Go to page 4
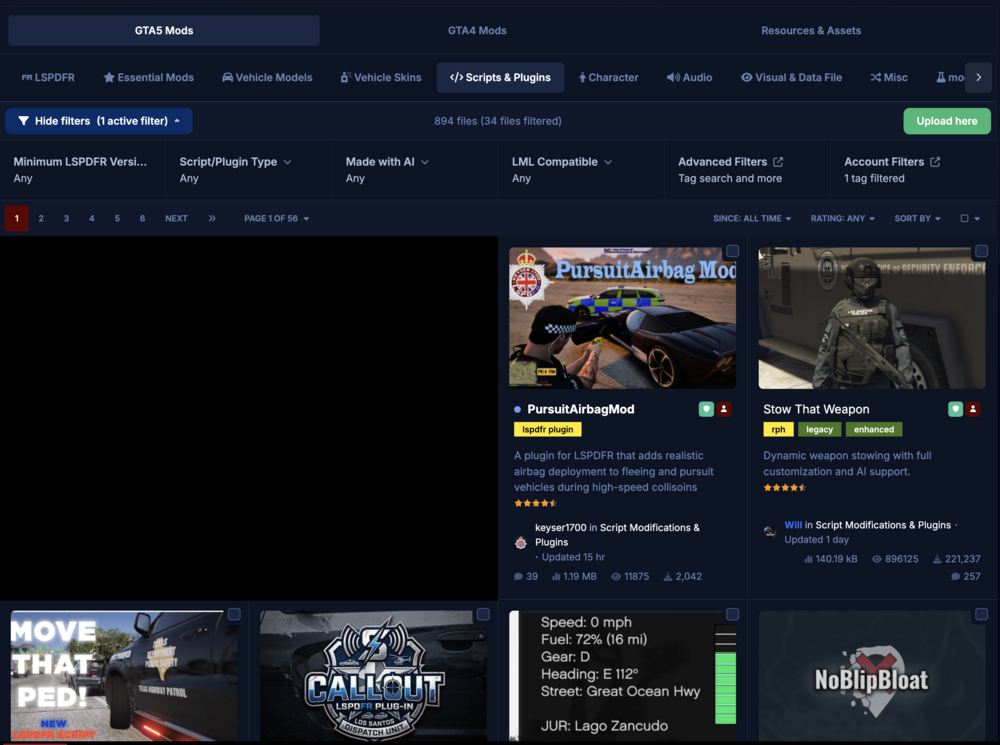This screenshot has width=1000, height=745. pyautogui.click(x=92, y=218)
